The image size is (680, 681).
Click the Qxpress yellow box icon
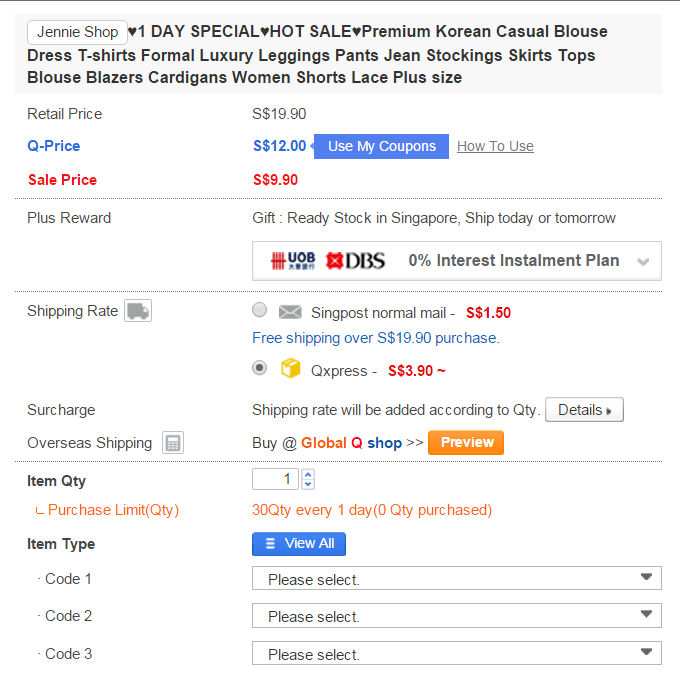(291, 369)
